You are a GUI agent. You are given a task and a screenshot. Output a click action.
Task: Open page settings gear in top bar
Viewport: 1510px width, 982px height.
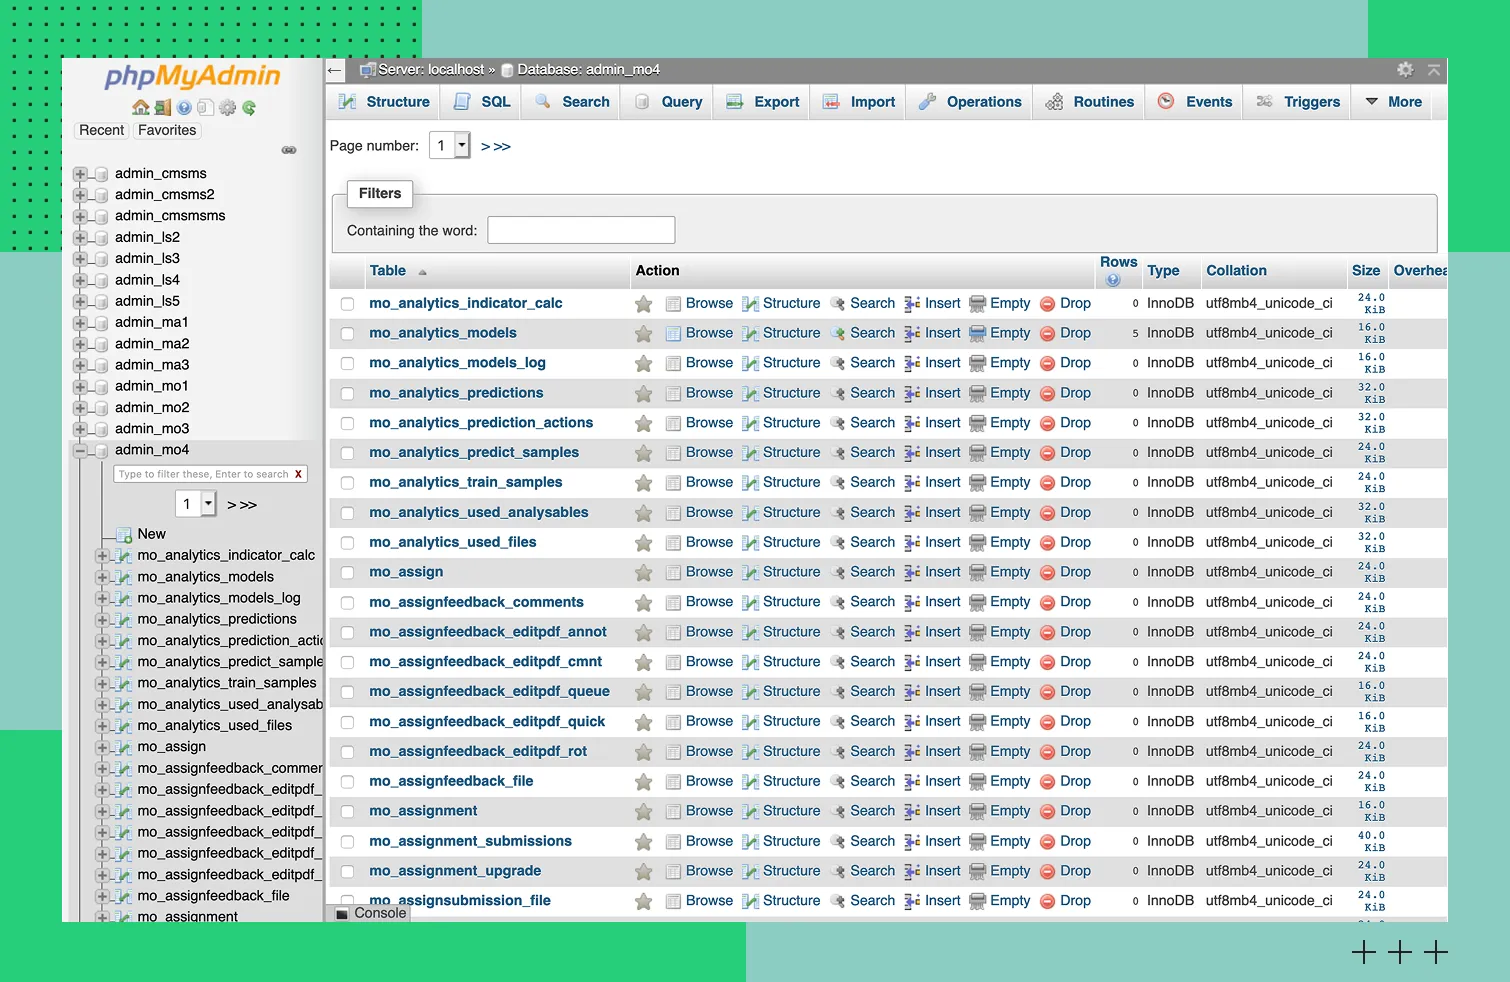tap(1405, 70)
